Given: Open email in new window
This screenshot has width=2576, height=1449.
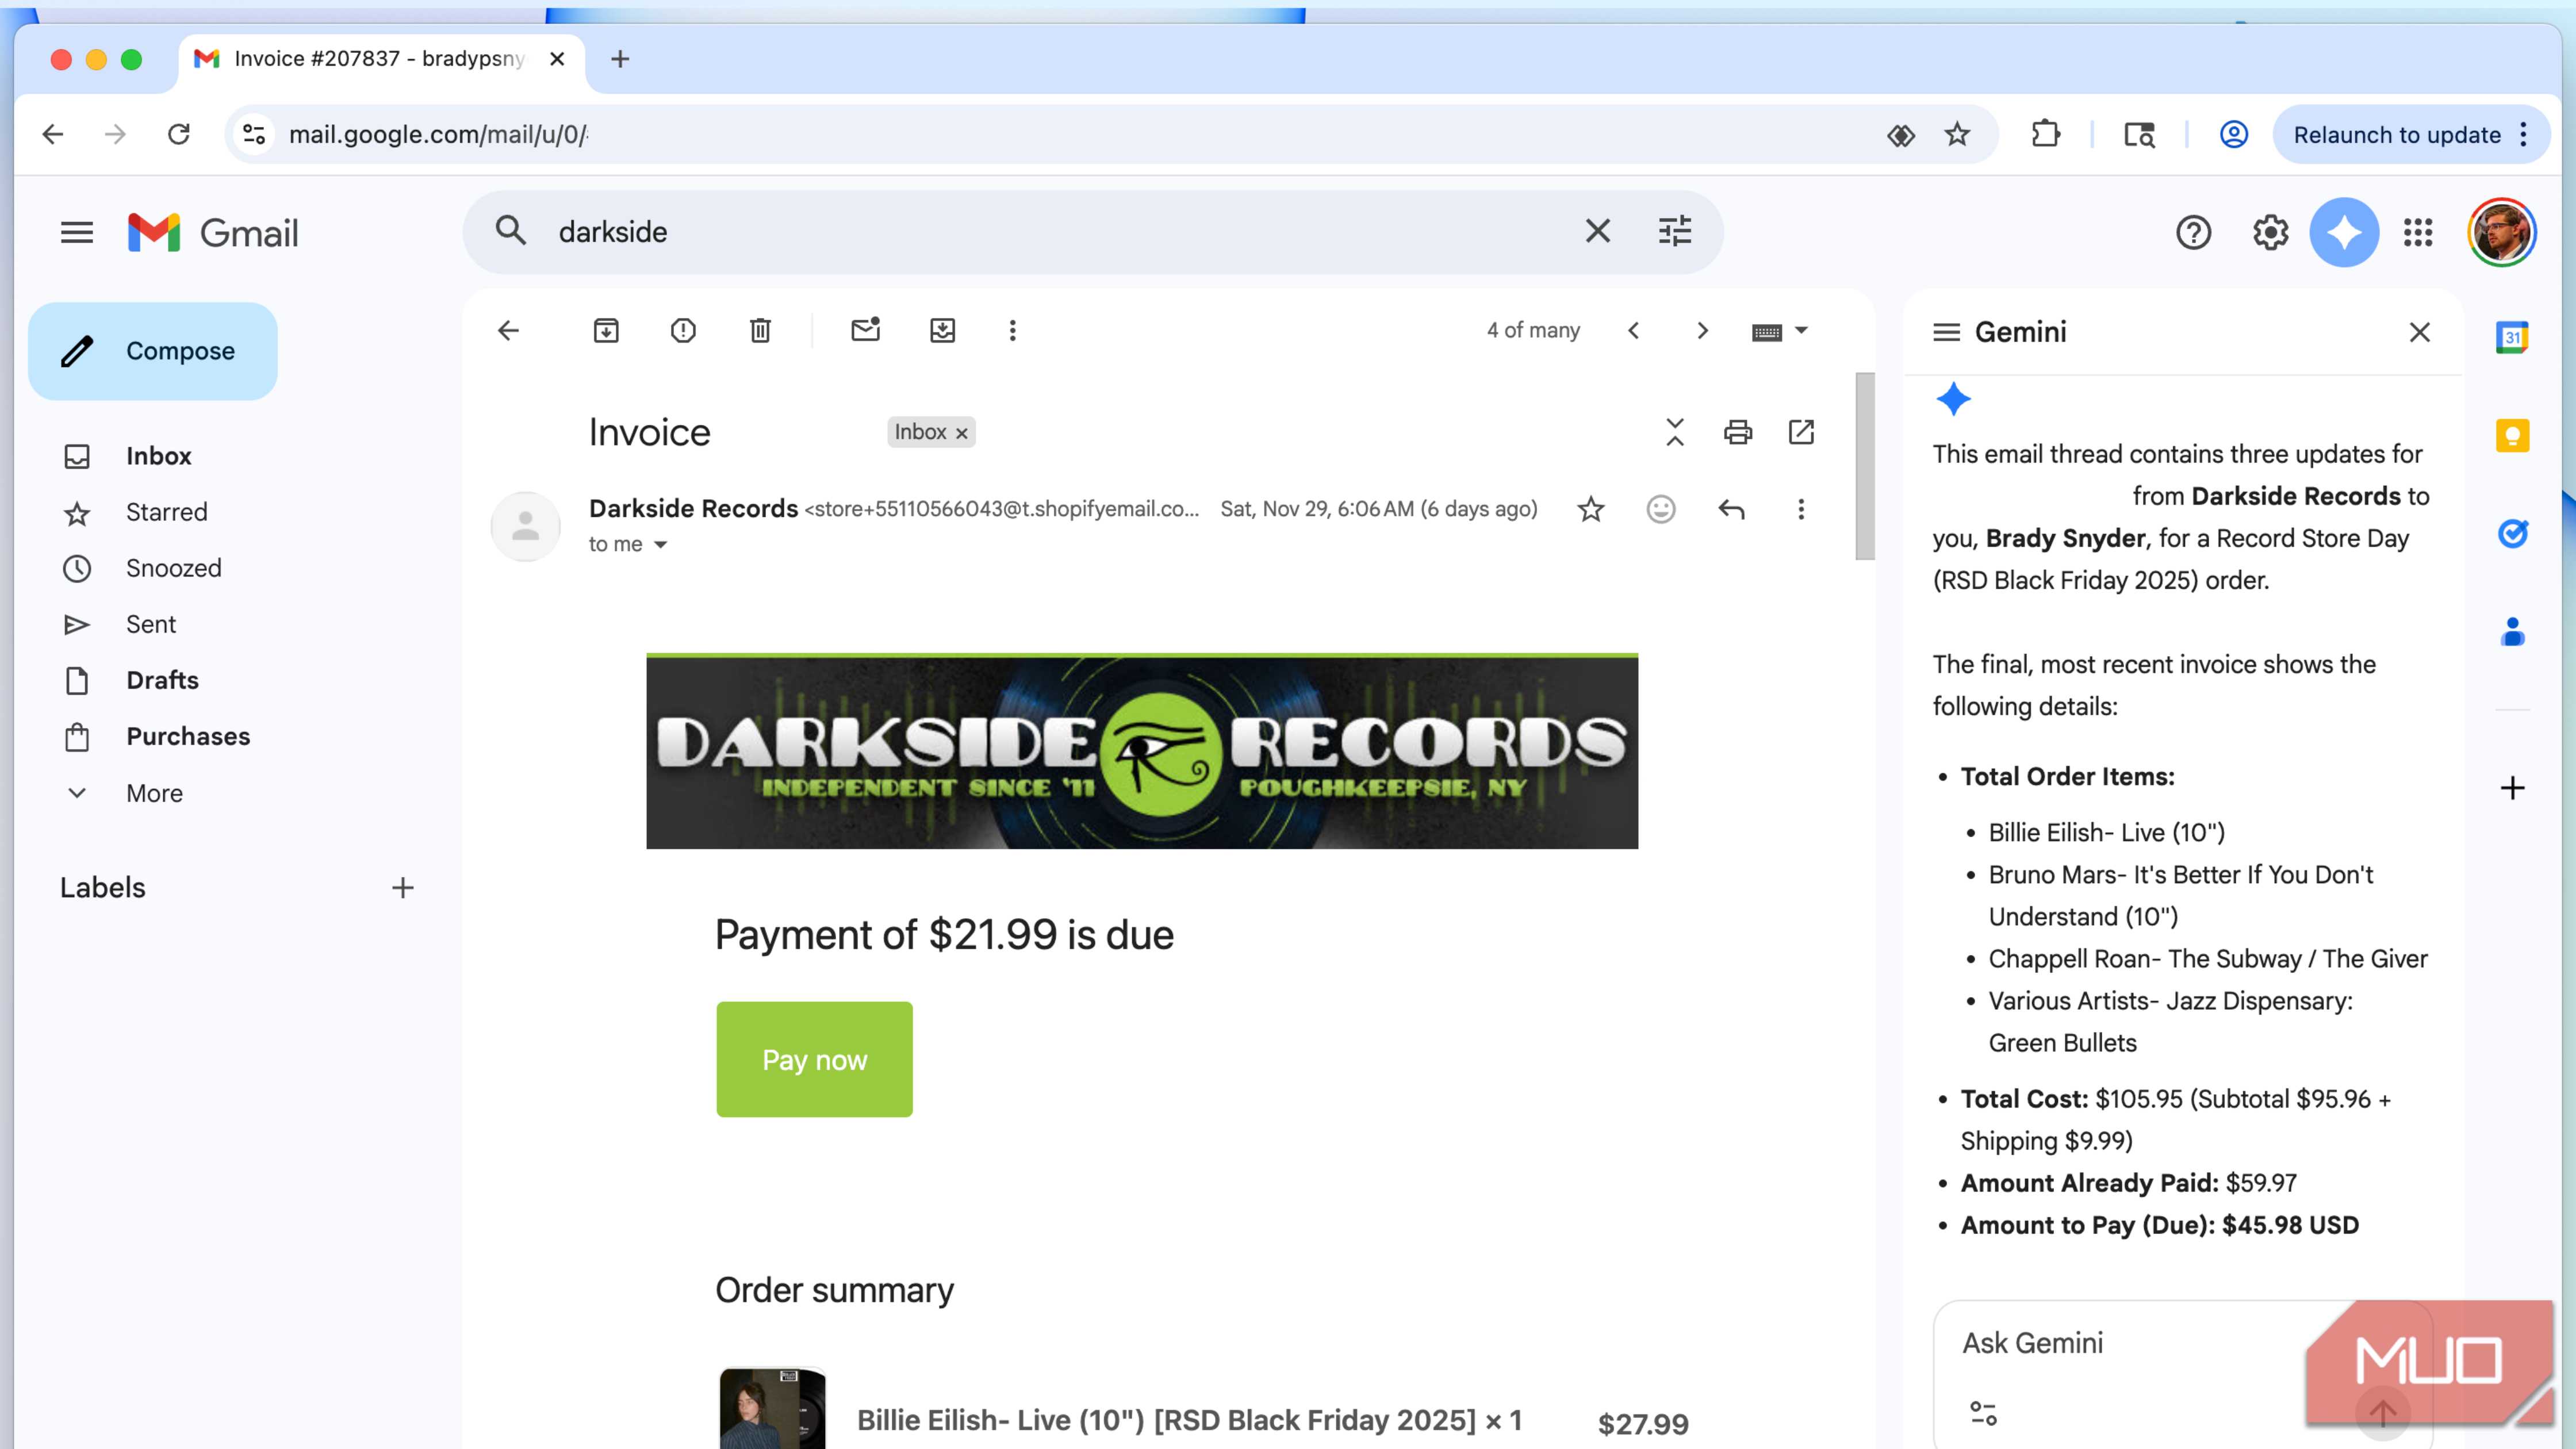Looking at the screenshot, I should pyautogui.click(x=1801, y=432).
